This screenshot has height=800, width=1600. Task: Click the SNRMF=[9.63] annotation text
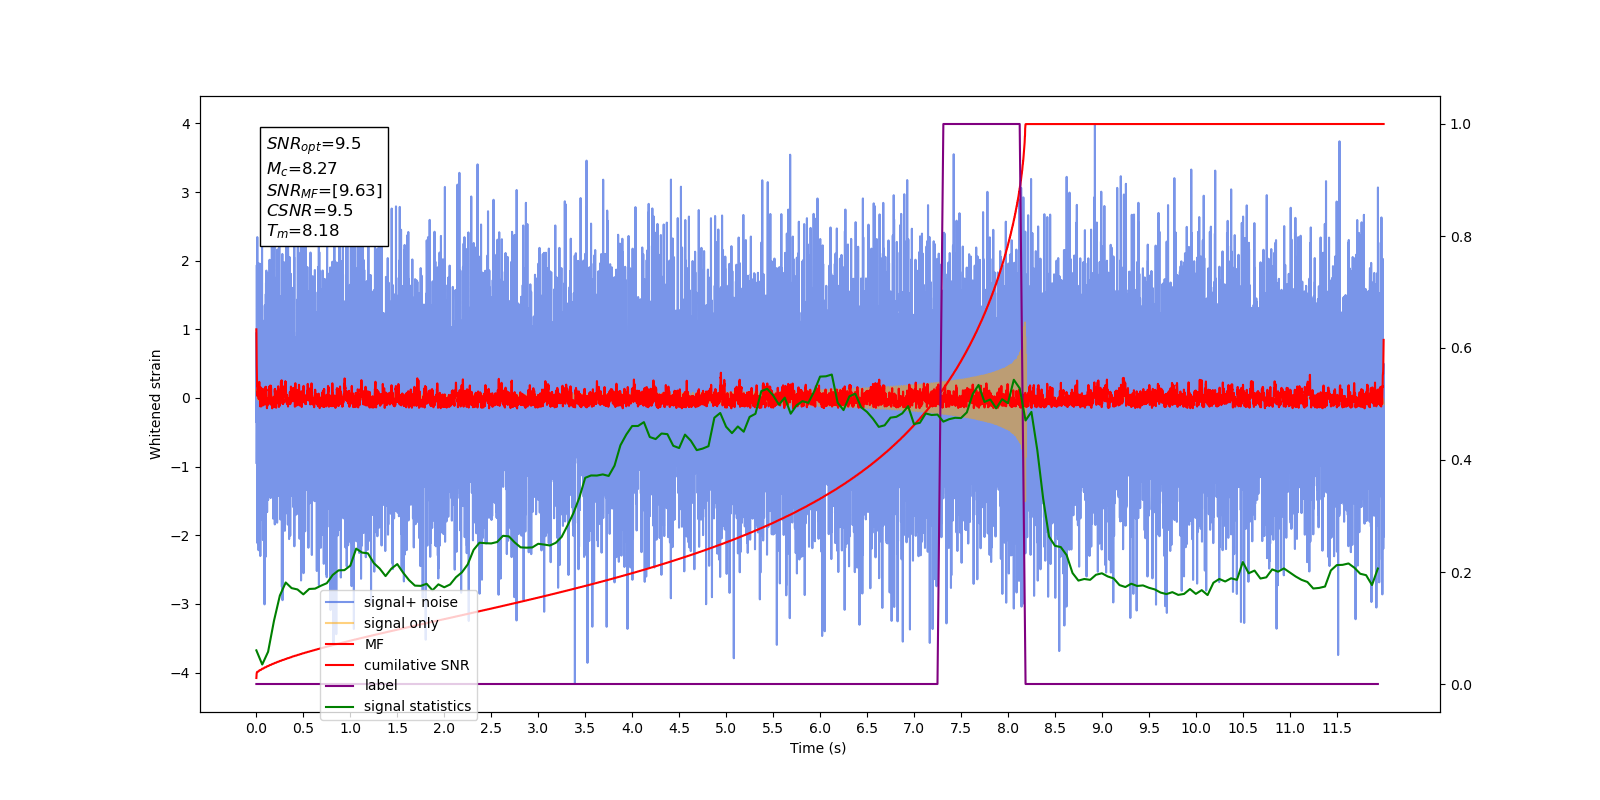coord(324,190)
